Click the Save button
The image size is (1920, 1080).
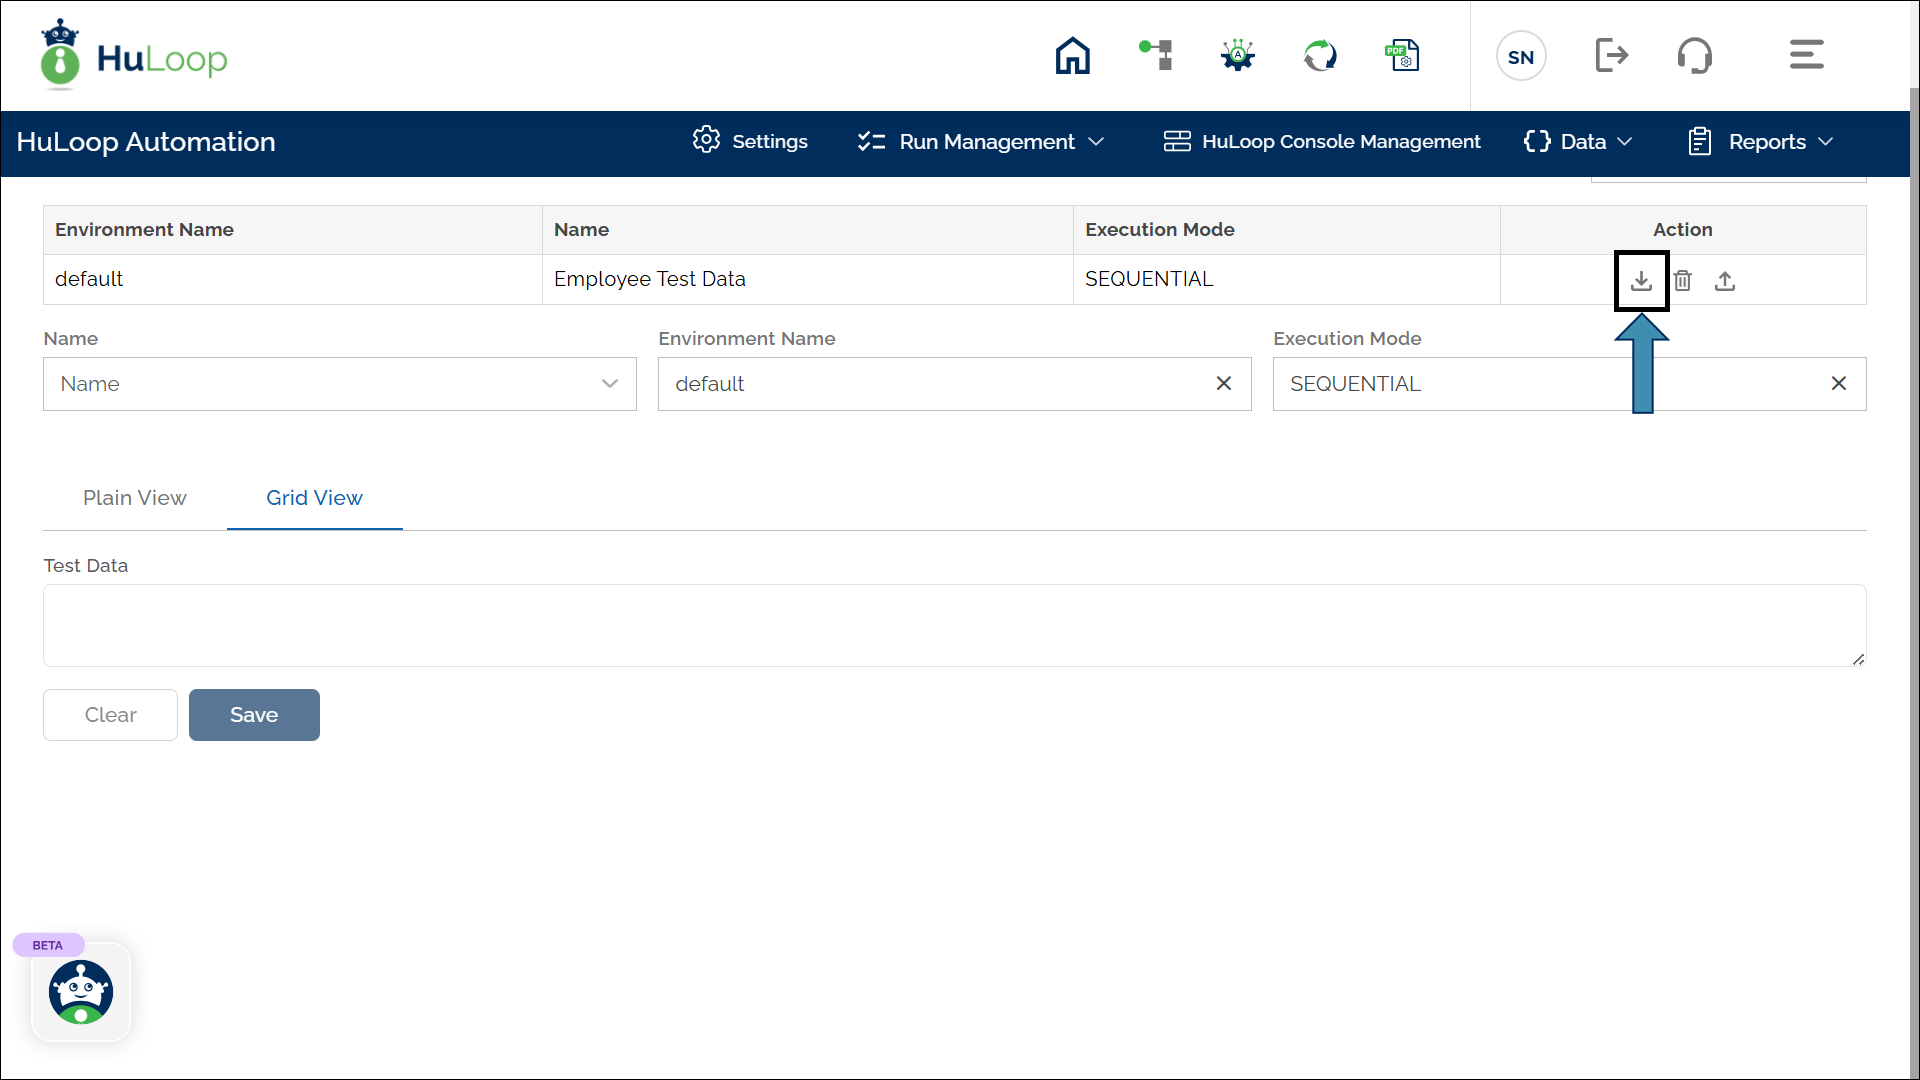(x=254, y=715)
